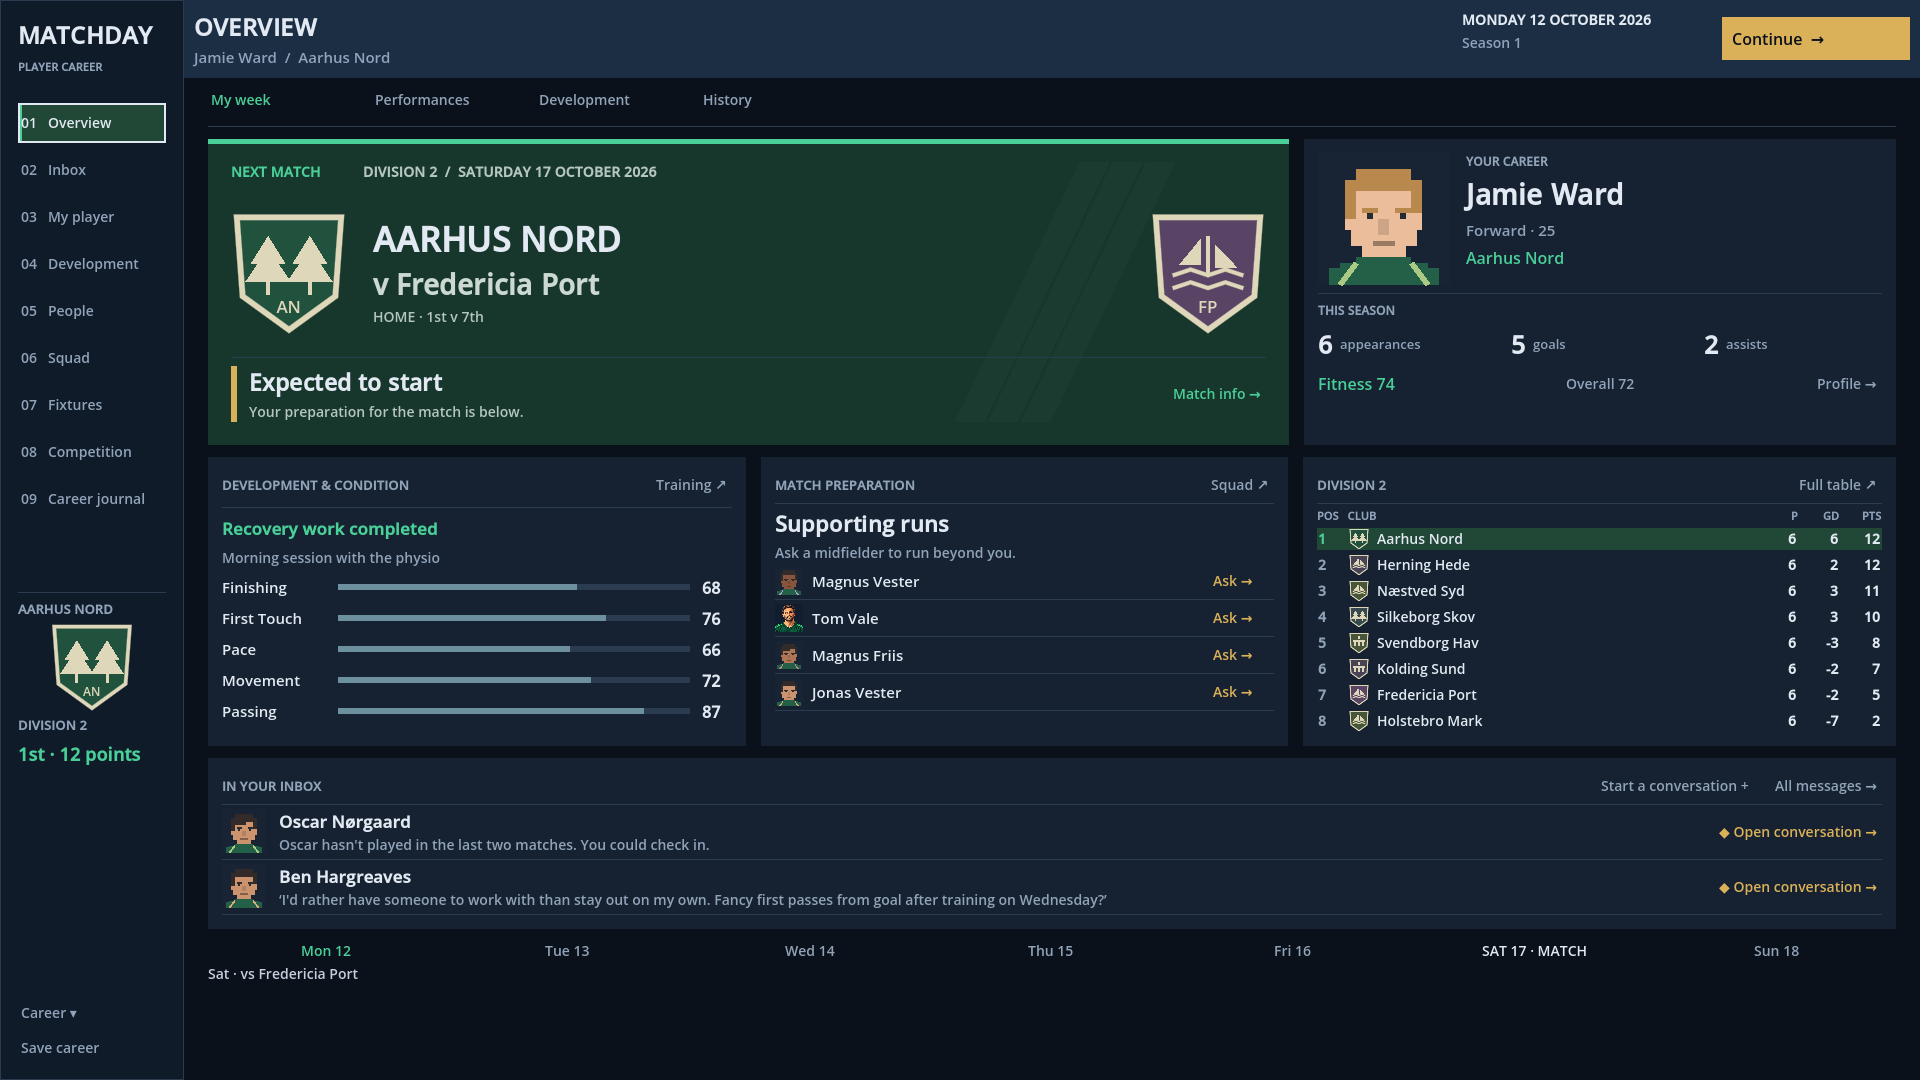Open conversation with Oscar Nørgaard
This screenshot has width=1920, height=1080.
1798,832
